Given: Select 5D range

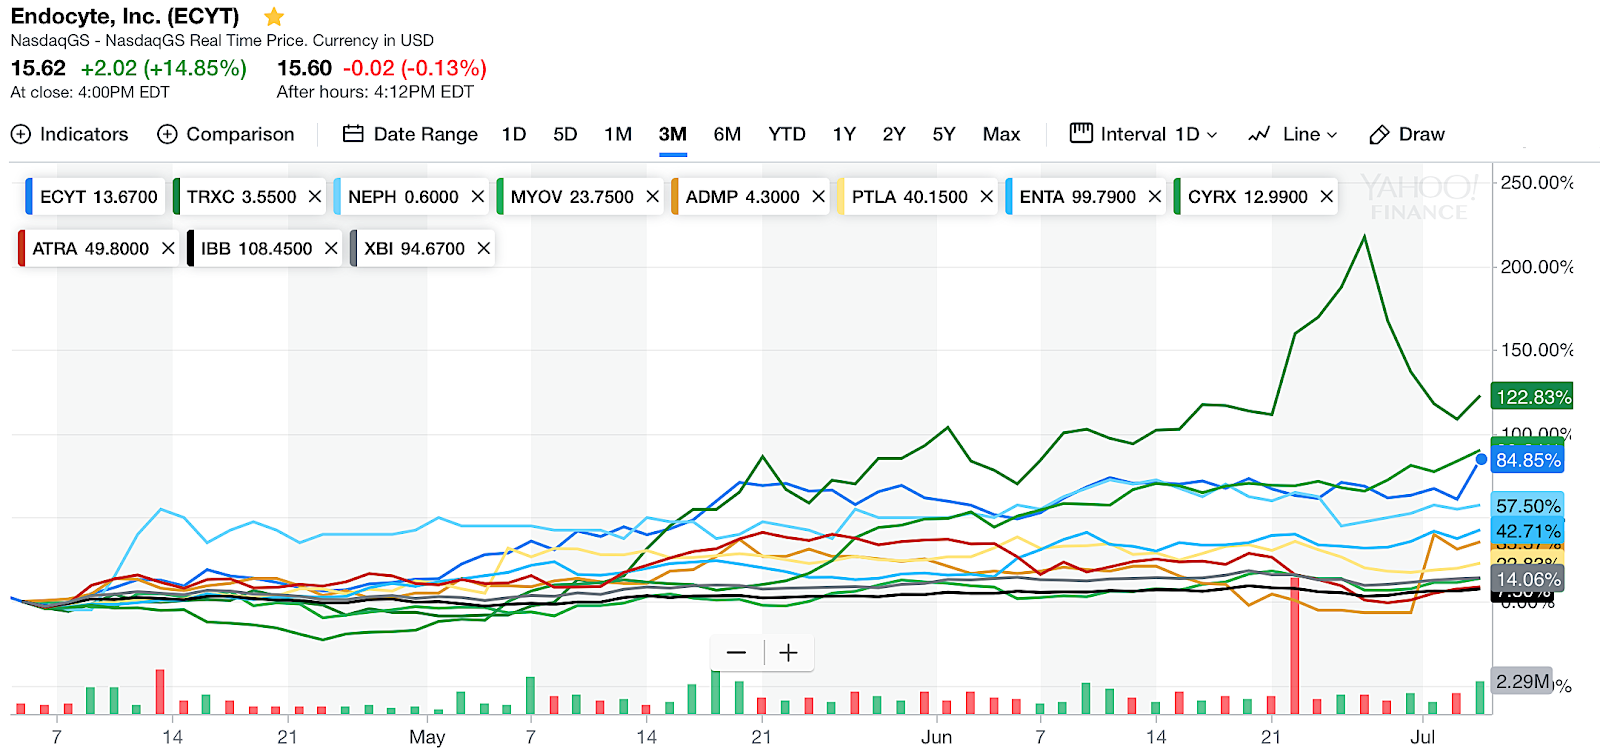Looking at the screenshot, I should [565, 134].
